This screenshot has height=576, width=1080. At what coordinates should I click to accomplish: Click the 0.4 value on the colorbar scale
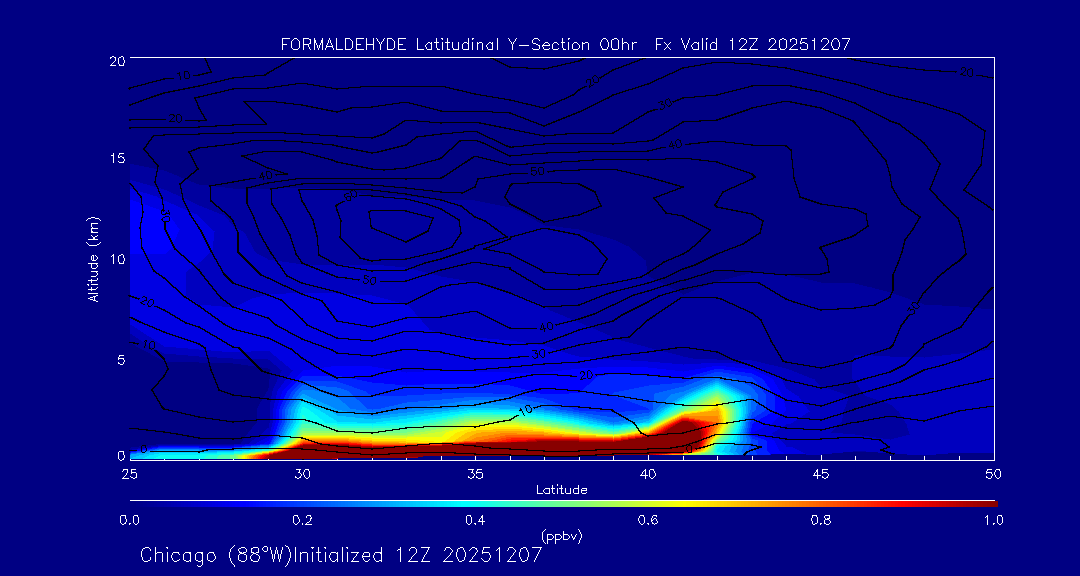(x=475, y=520)
